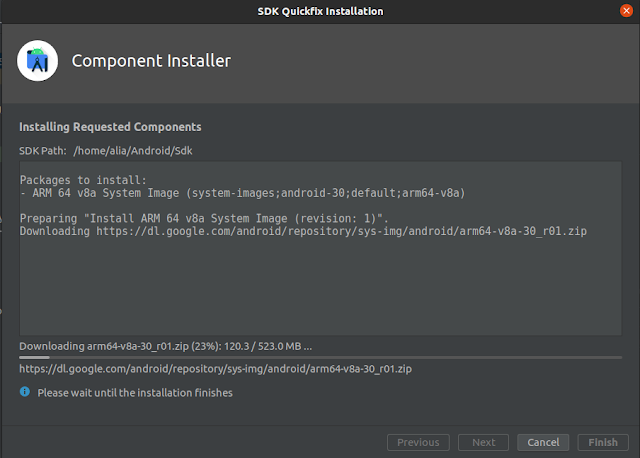Viewport: 640px width, 458px height.
Task: Click the Android Studio logo icon
Action: [x=38, y=60]
